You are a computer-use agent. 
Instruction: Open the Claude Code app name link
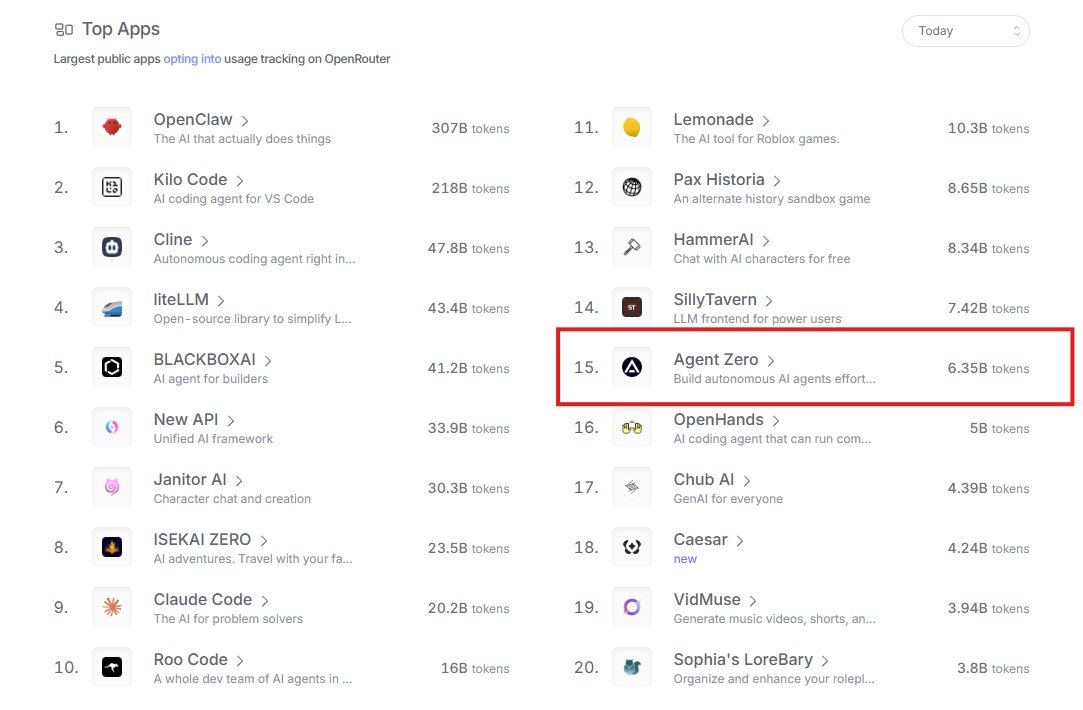click(x=202, y=599)
